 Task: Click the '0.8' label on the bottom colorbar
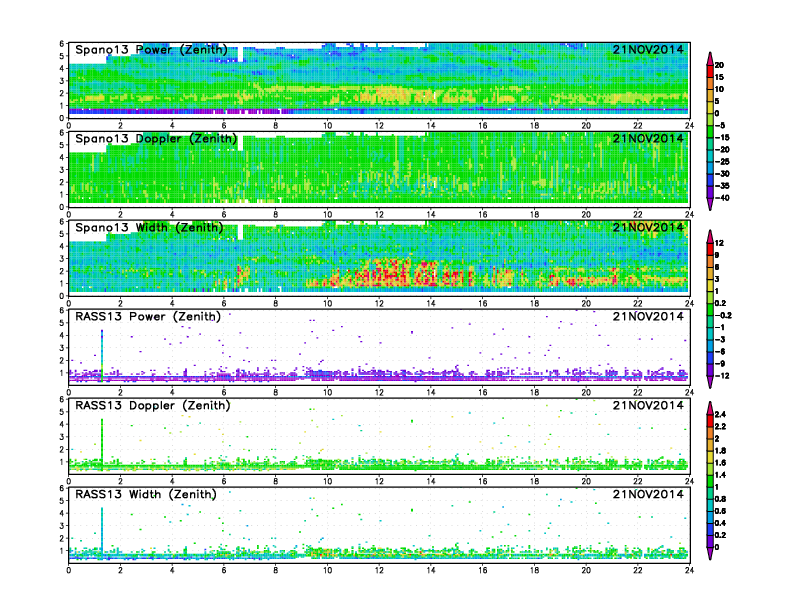pyautogui.click(x=721, y=499)
